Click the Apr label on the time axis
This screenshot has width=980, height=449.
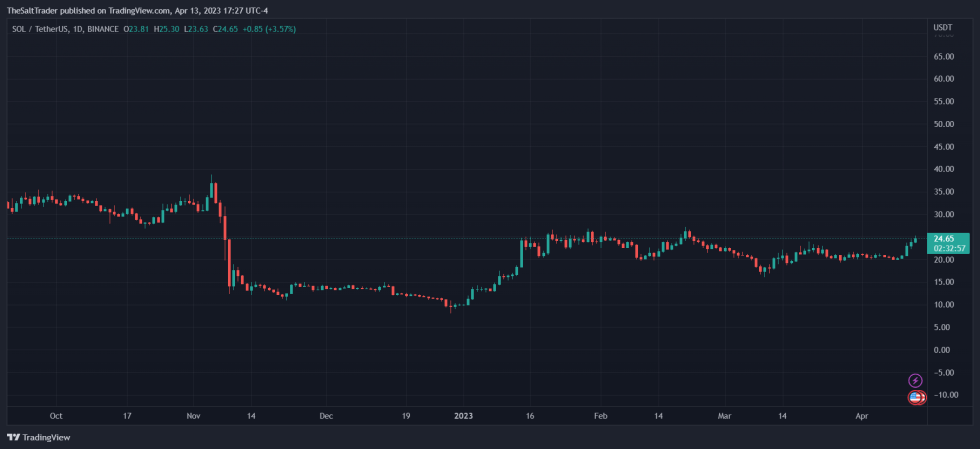[x=862, y=414]
